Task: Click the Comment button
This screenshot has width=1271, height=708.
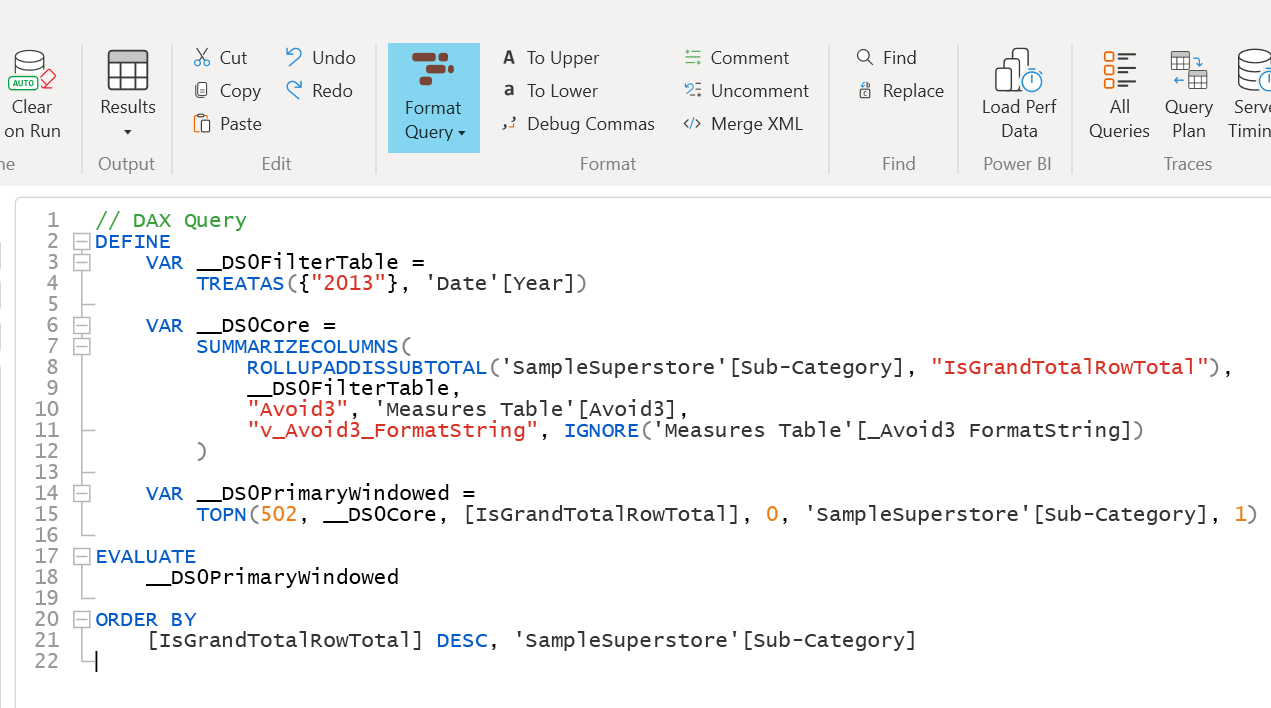Action: click(737, 58)
